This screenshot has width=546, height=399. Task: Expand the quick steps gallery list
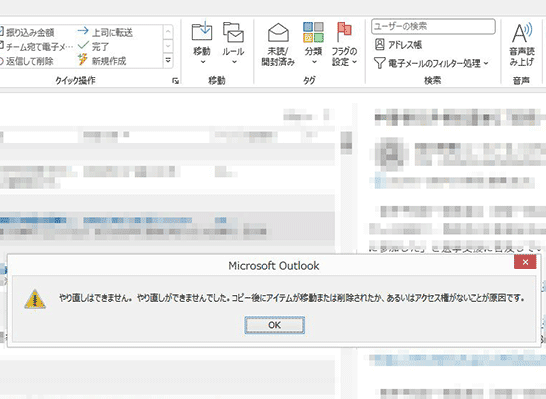pyautogui.click(x=168, y=60)
